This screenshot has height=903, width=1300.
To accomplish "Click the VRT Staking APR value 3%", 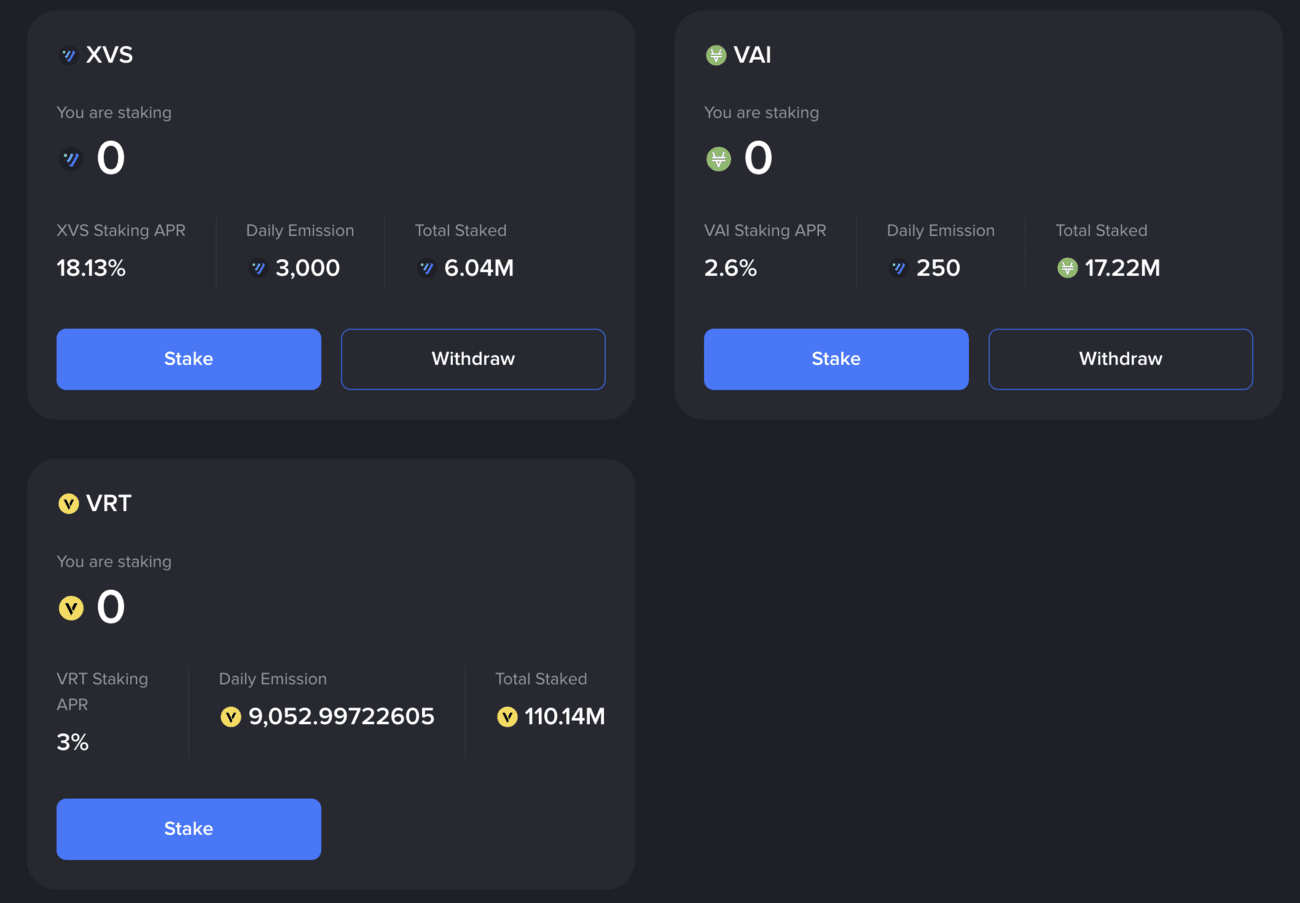I will [x=73, y=742].
